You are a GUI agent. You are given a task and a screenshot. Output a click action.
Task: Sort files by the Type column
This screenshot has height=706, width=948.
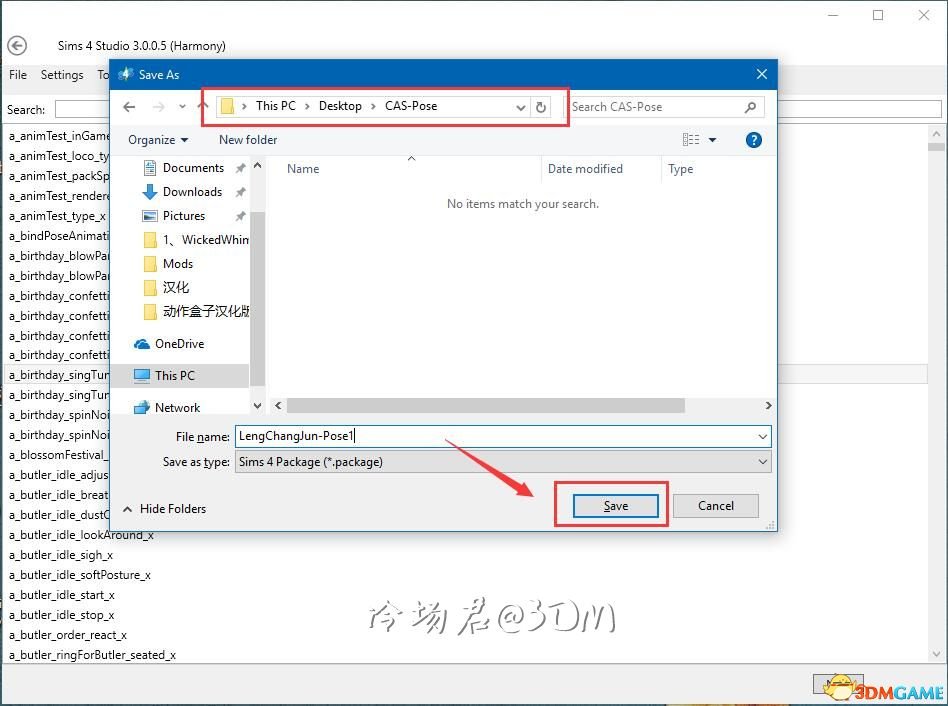pos(681,169)
